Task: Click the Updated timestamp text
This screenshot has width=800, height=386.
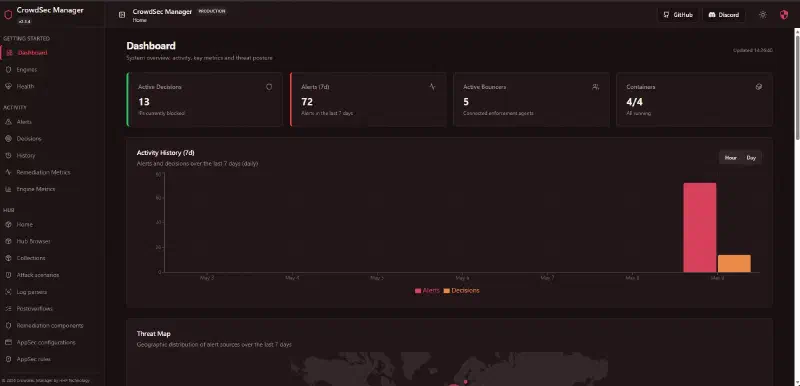Action: click(x=753, y=50)
